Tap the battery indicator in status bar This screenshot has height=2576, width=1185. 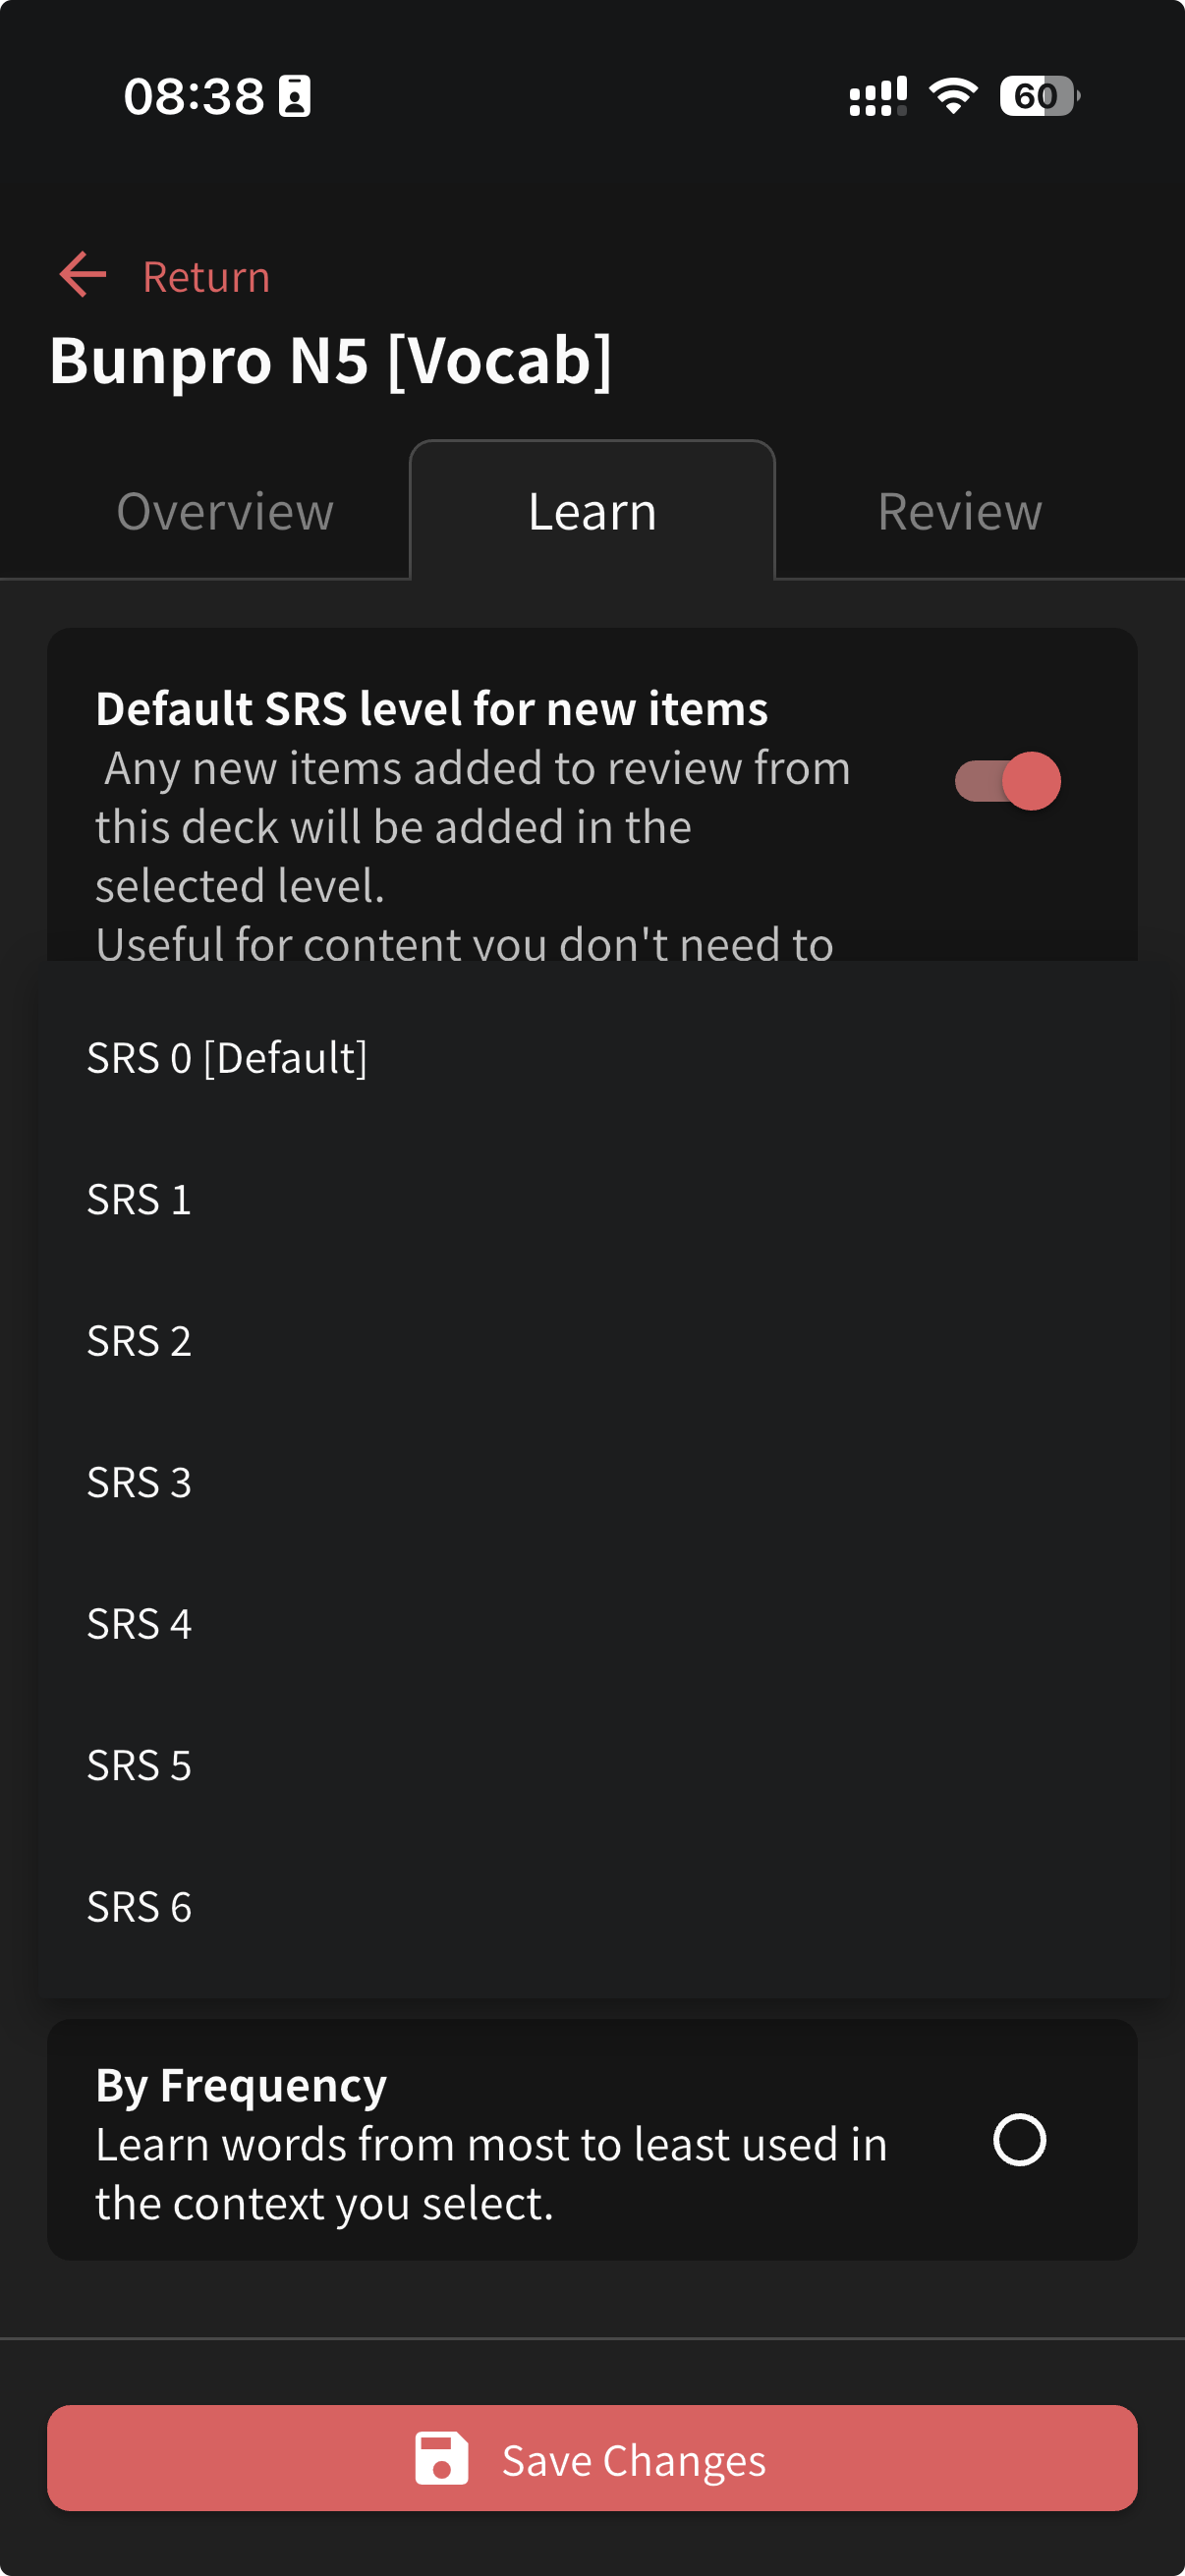click(1039, 96)
